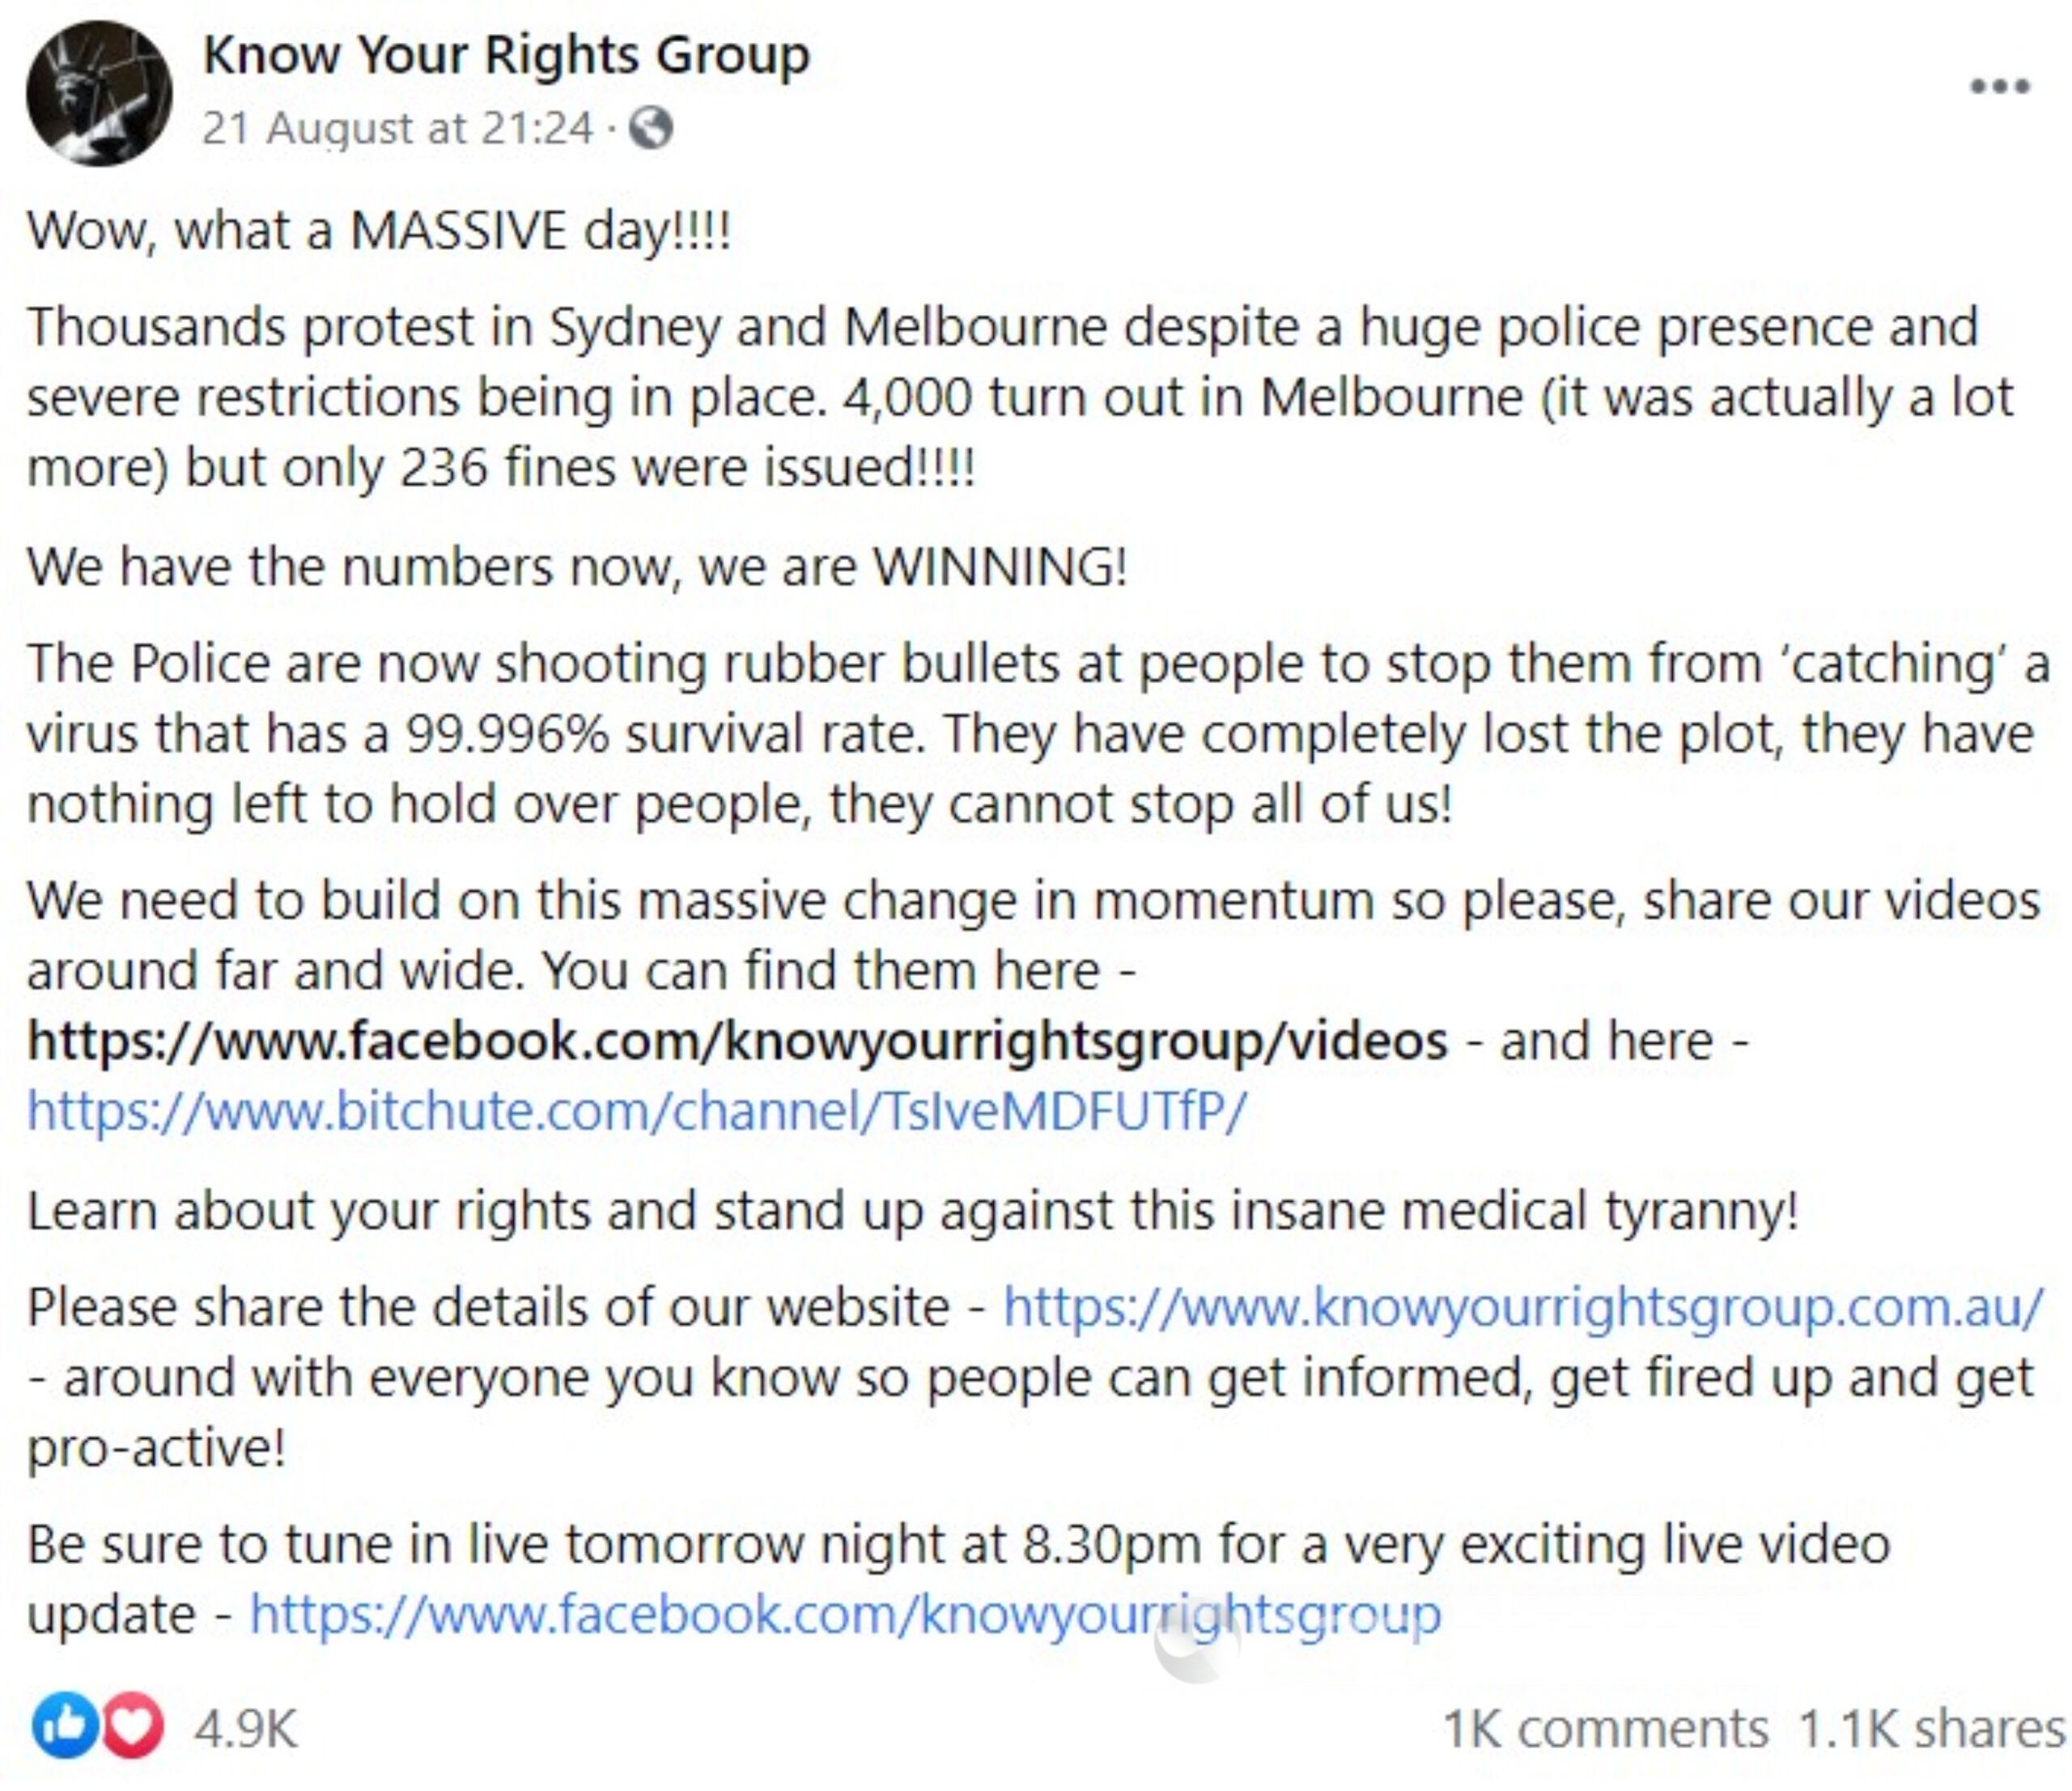Screen dimensions: 2072x1791
Task: Click the 'Thousands protest in Sydney' paragraph
Action: (1020, 396)
